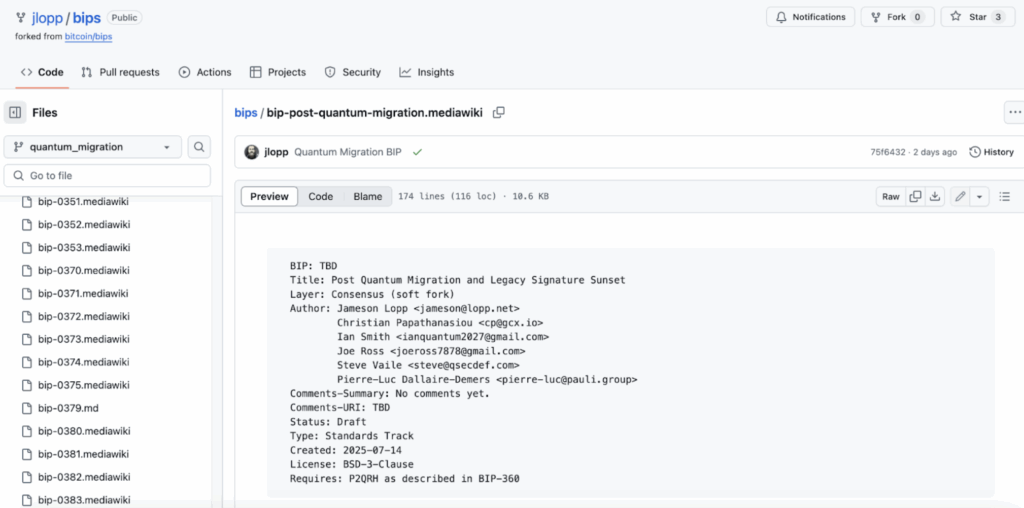Open bip-0379.md in file tree
The image size is (1024, 508).
click(x=70, y=408)
